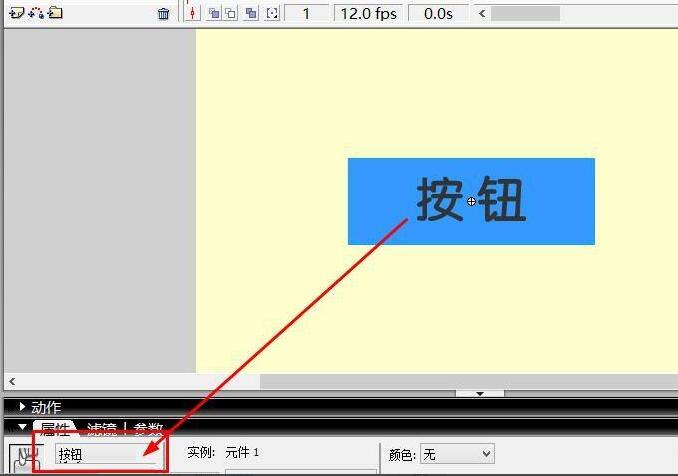Enable edit multiple frames
This screenshot has width=678, height=476.
click(x=251, y=14)
